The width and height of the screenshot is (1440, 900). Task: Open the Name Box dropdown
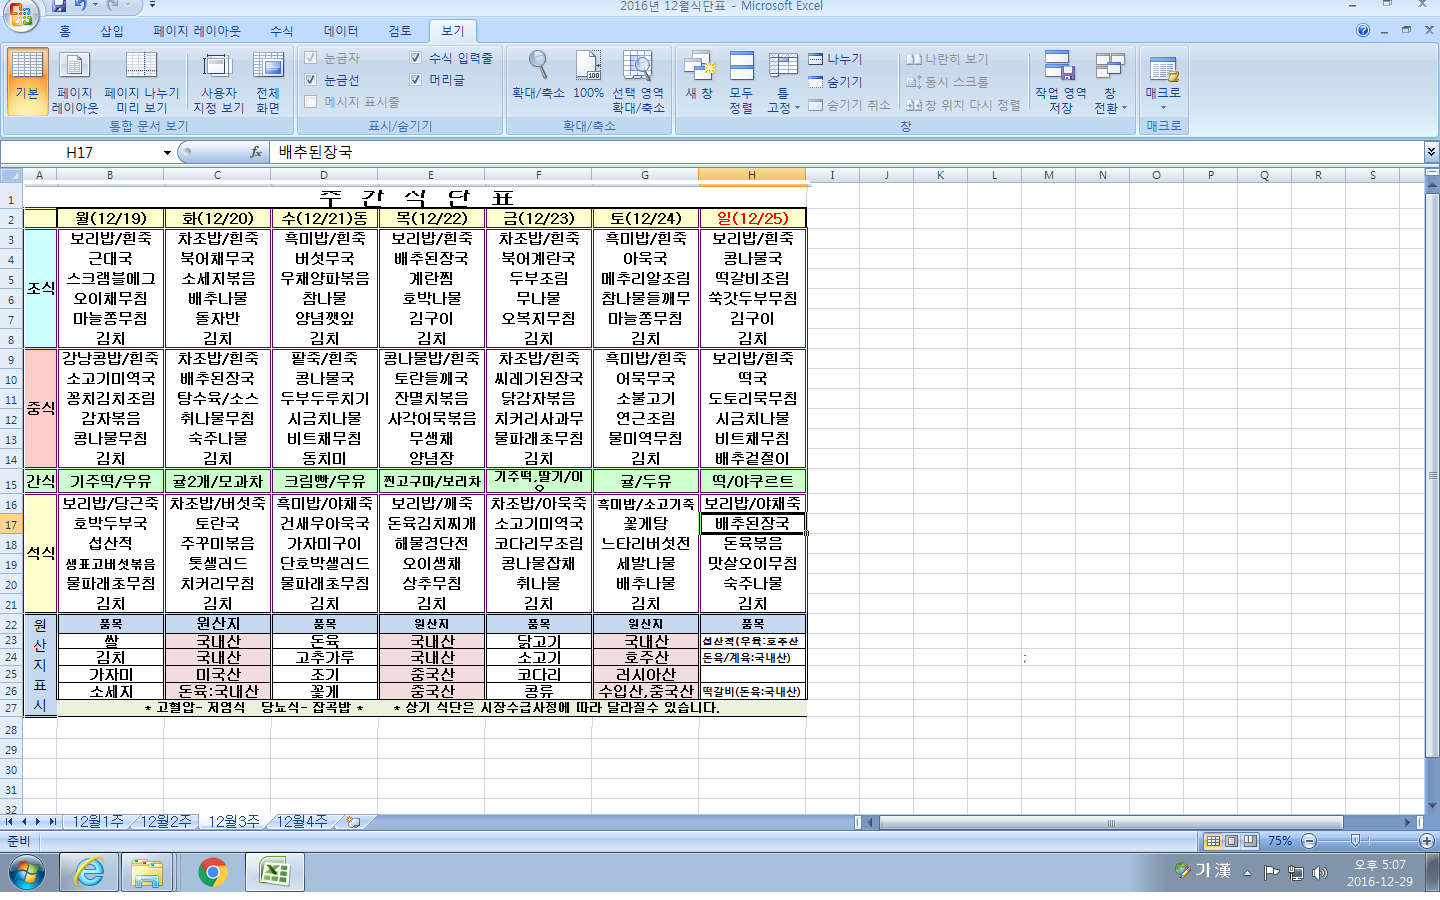coord(167,152)
